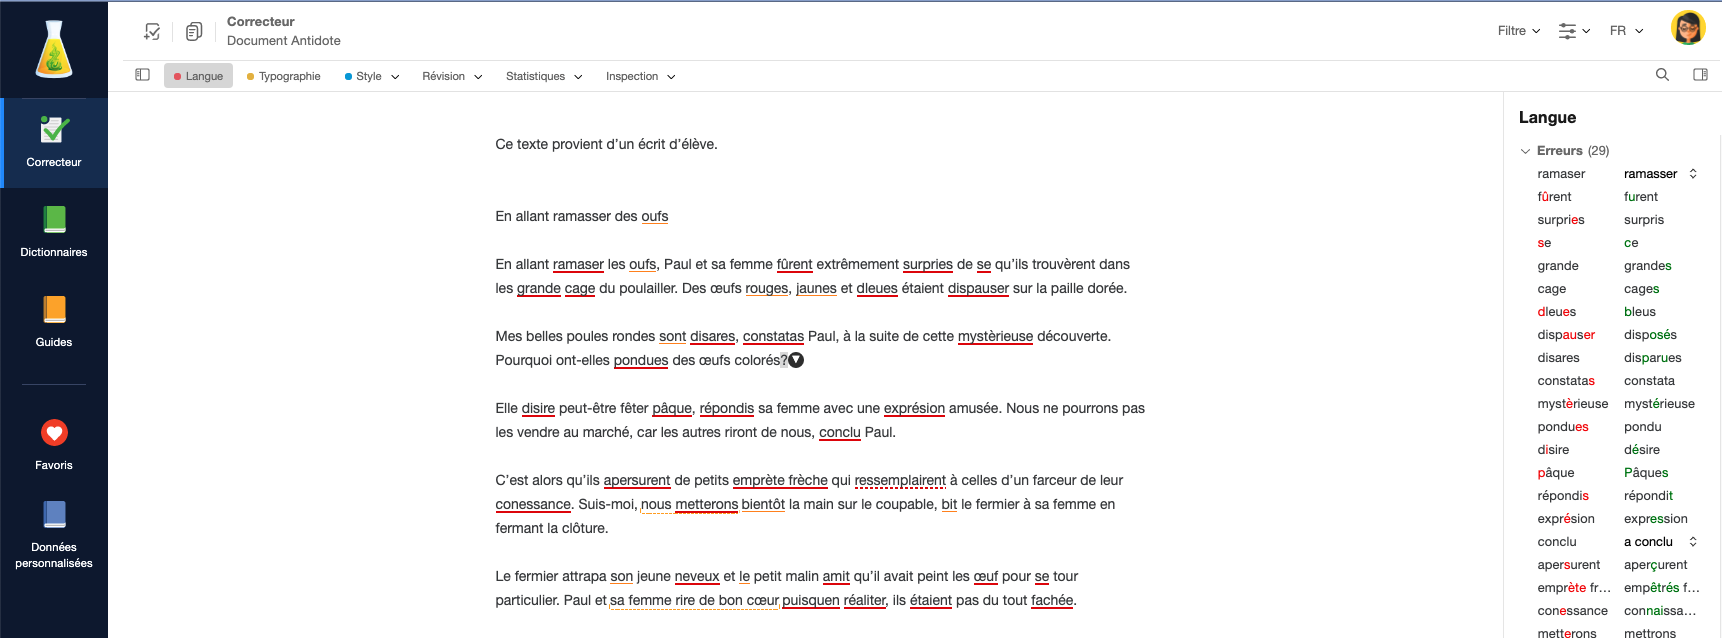
Task: Open the Antidote flask logo
Action: pyautogui.click(x=54, y=49)
